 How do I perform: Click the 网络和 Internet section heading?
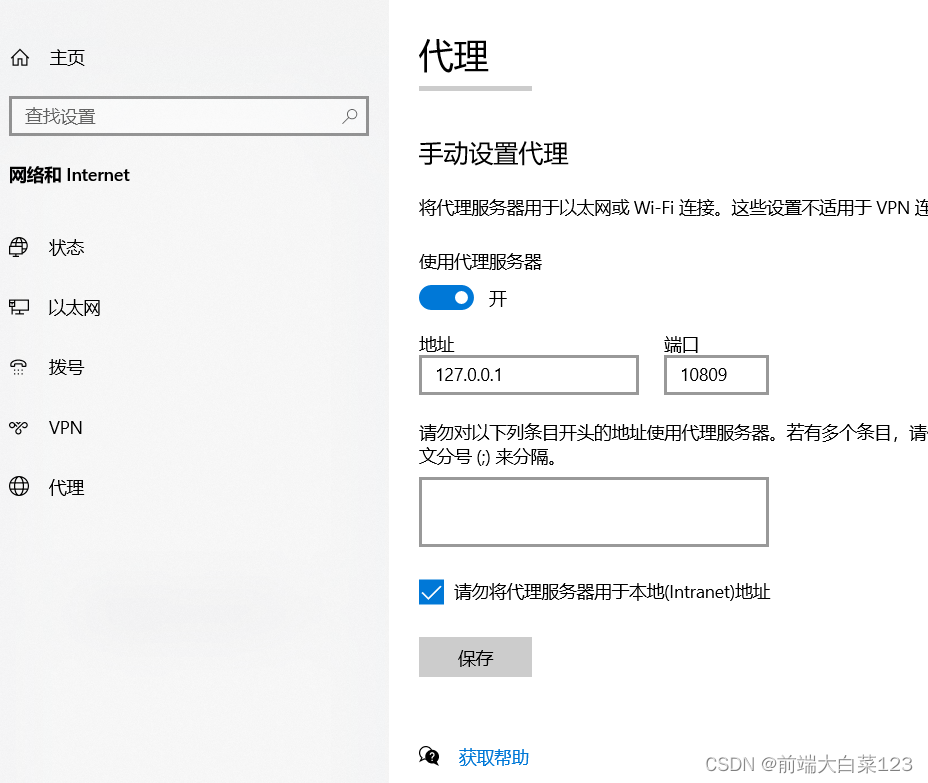69,175
